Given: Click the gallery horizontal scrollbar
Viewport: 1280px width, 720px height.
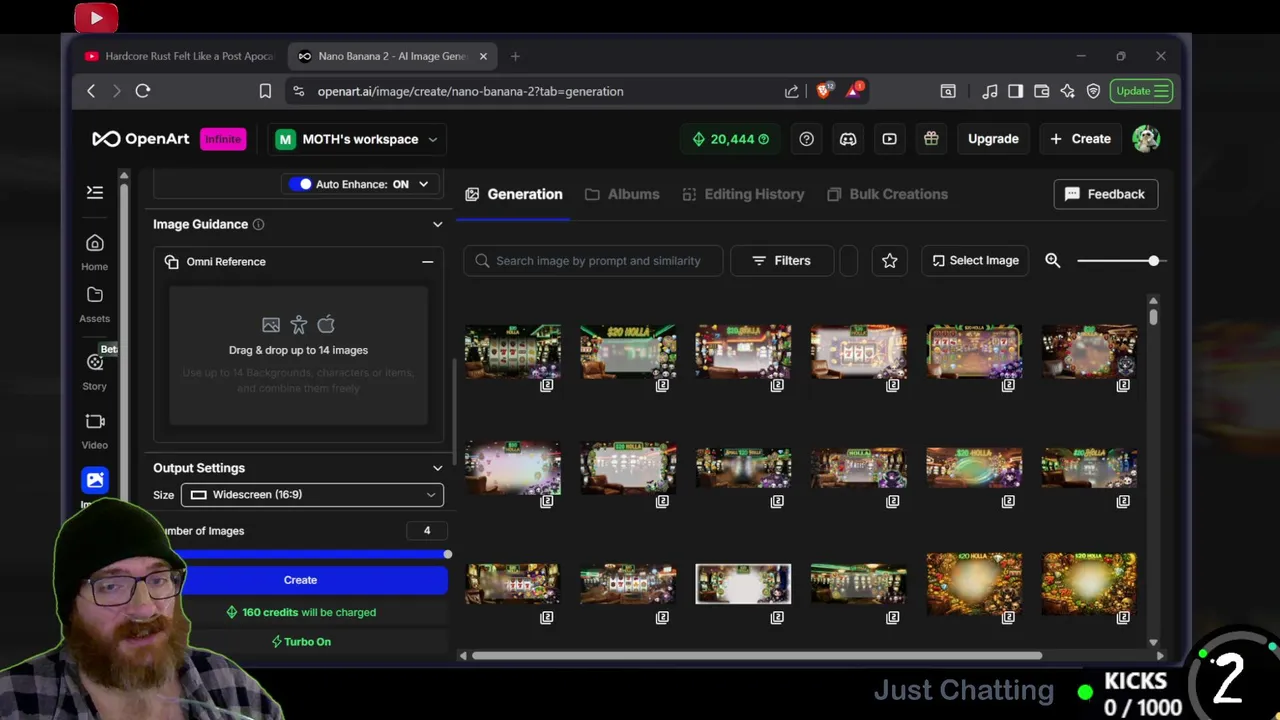Looking at the screenshot, I should 756,656.
